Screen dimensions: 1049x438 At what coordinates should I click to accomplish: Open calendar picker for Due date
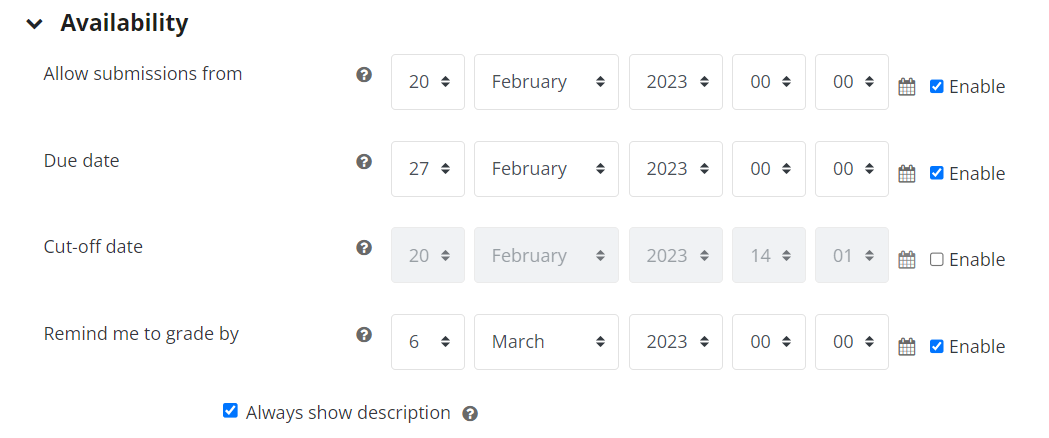pyautogui.click(x=907, y=174)
